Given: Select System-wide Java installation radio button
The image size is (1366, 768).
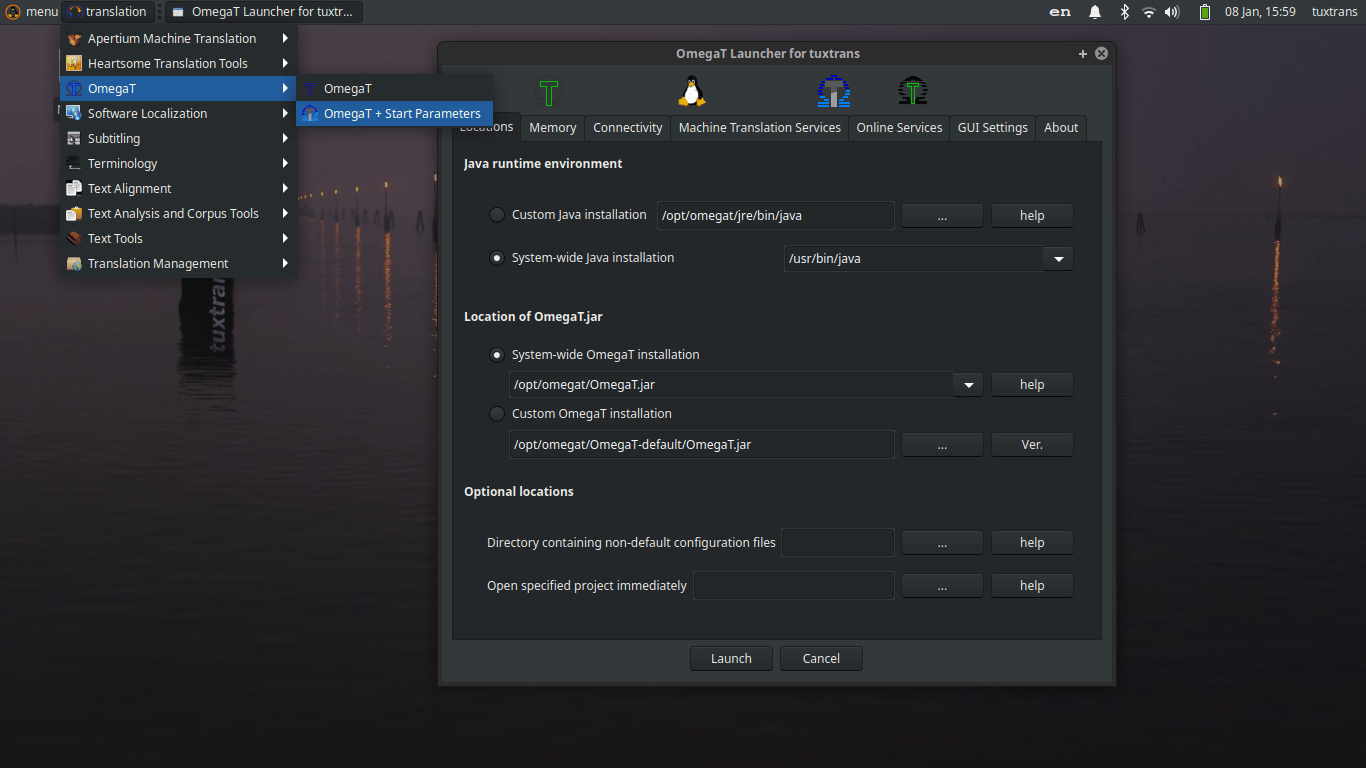Looking at the screenshot, I should 497,258.
